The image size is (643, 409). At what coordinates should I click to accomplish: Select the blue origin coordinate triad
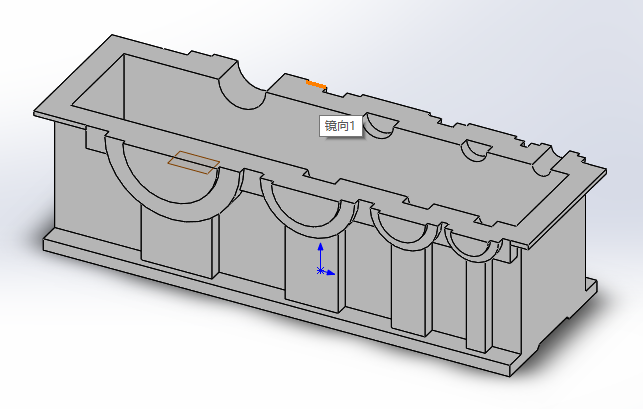click(326, 259)
